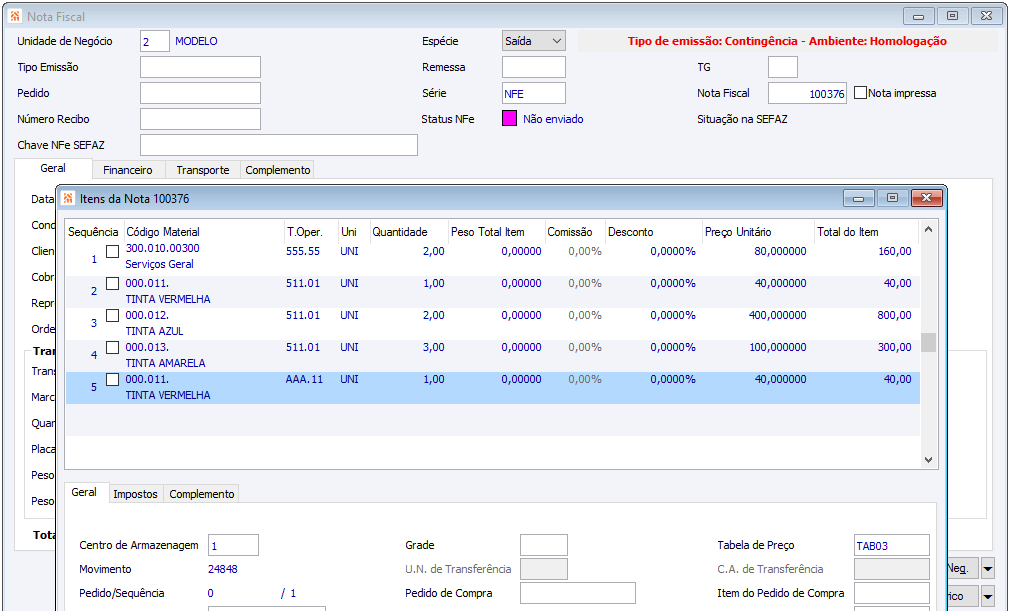Minimize the Nota Fiscal main window
Image resolution: width=1011 pixels, height=611 pixels.
point(919,16)
